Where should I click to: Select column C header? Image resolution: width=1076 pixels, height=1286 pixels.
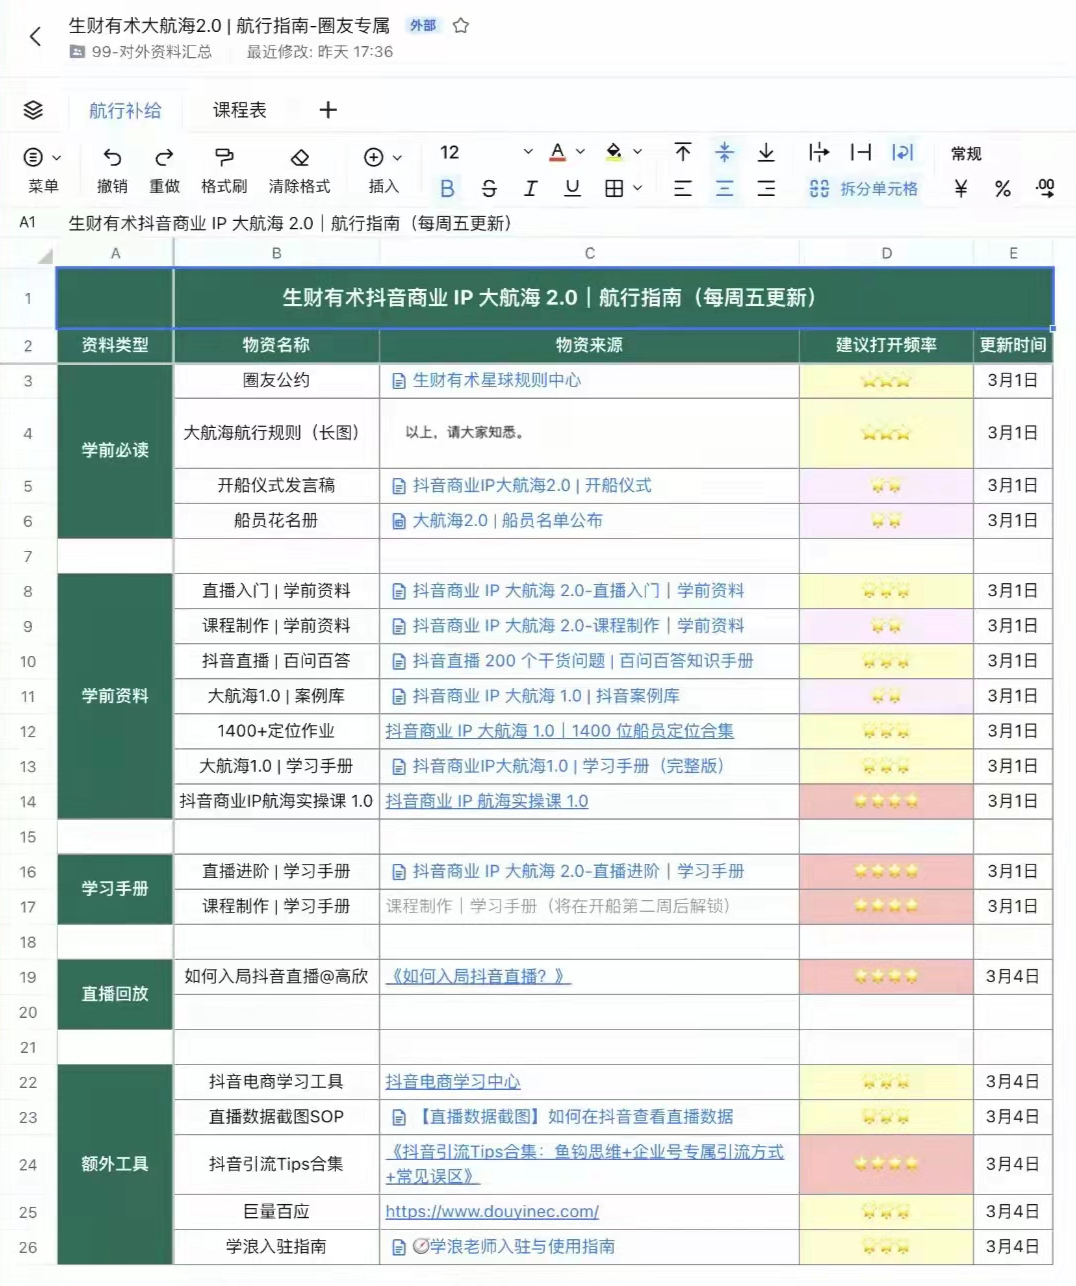(590, 254)
